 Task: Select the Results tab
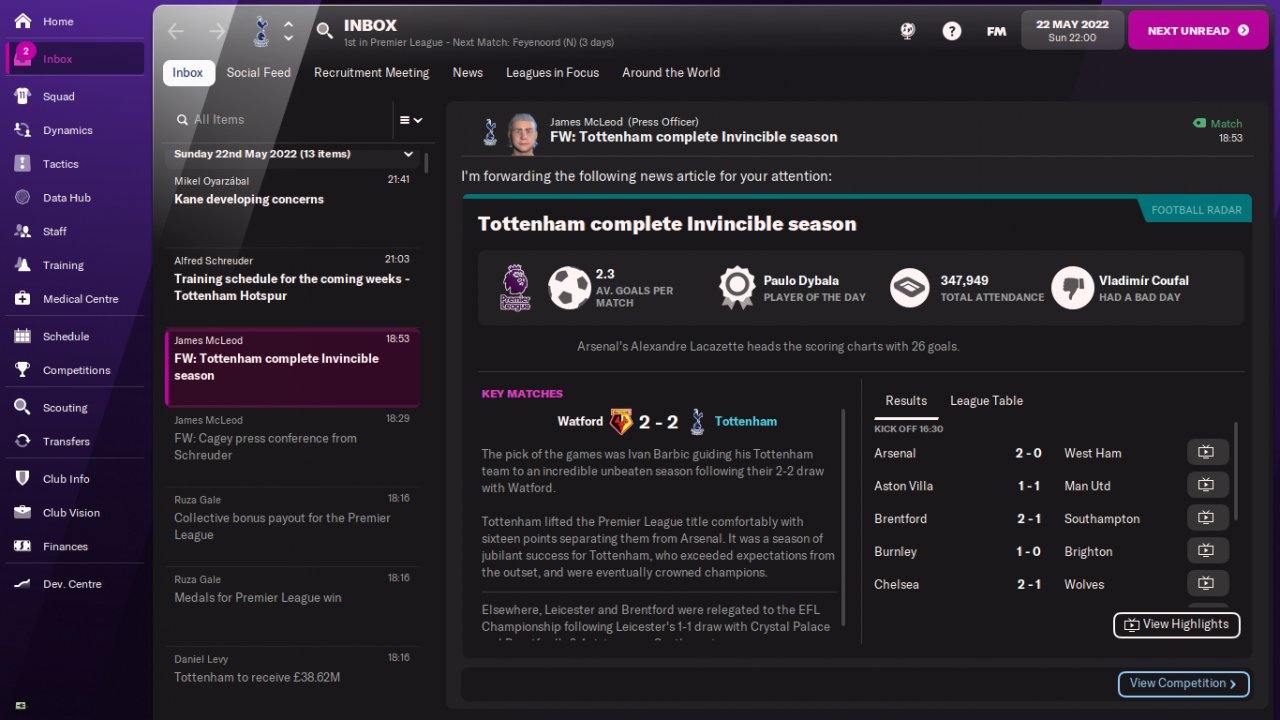pos(906,400)
